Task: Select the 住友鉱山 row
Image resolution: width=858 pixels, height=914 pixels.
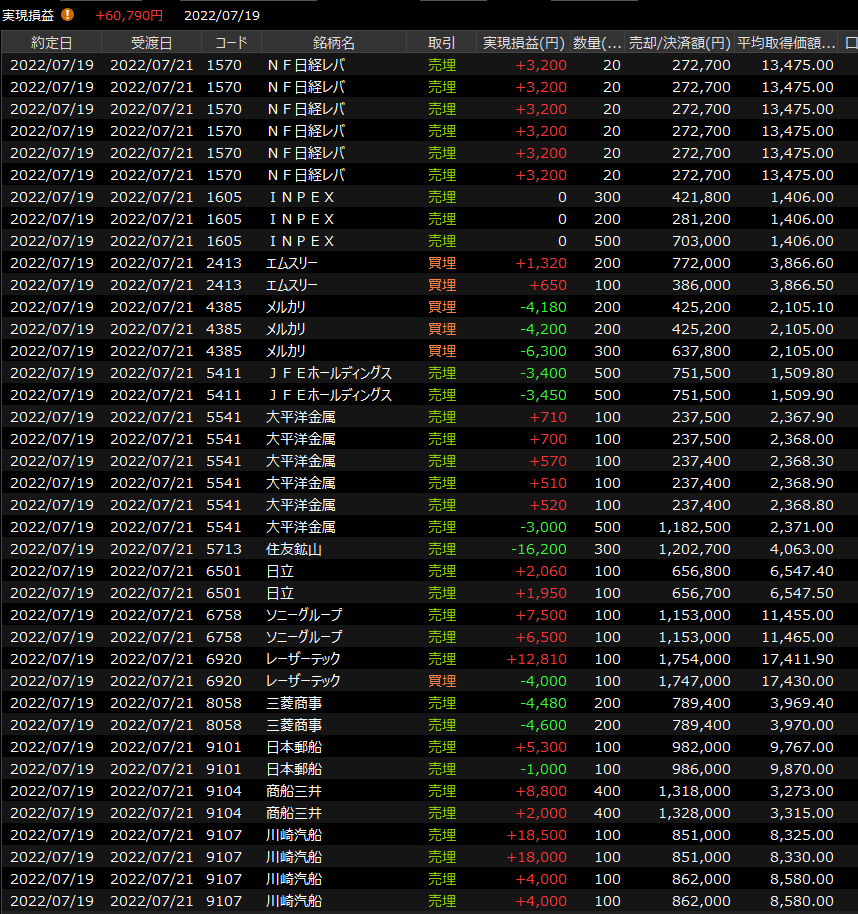Action: (294, 549)
